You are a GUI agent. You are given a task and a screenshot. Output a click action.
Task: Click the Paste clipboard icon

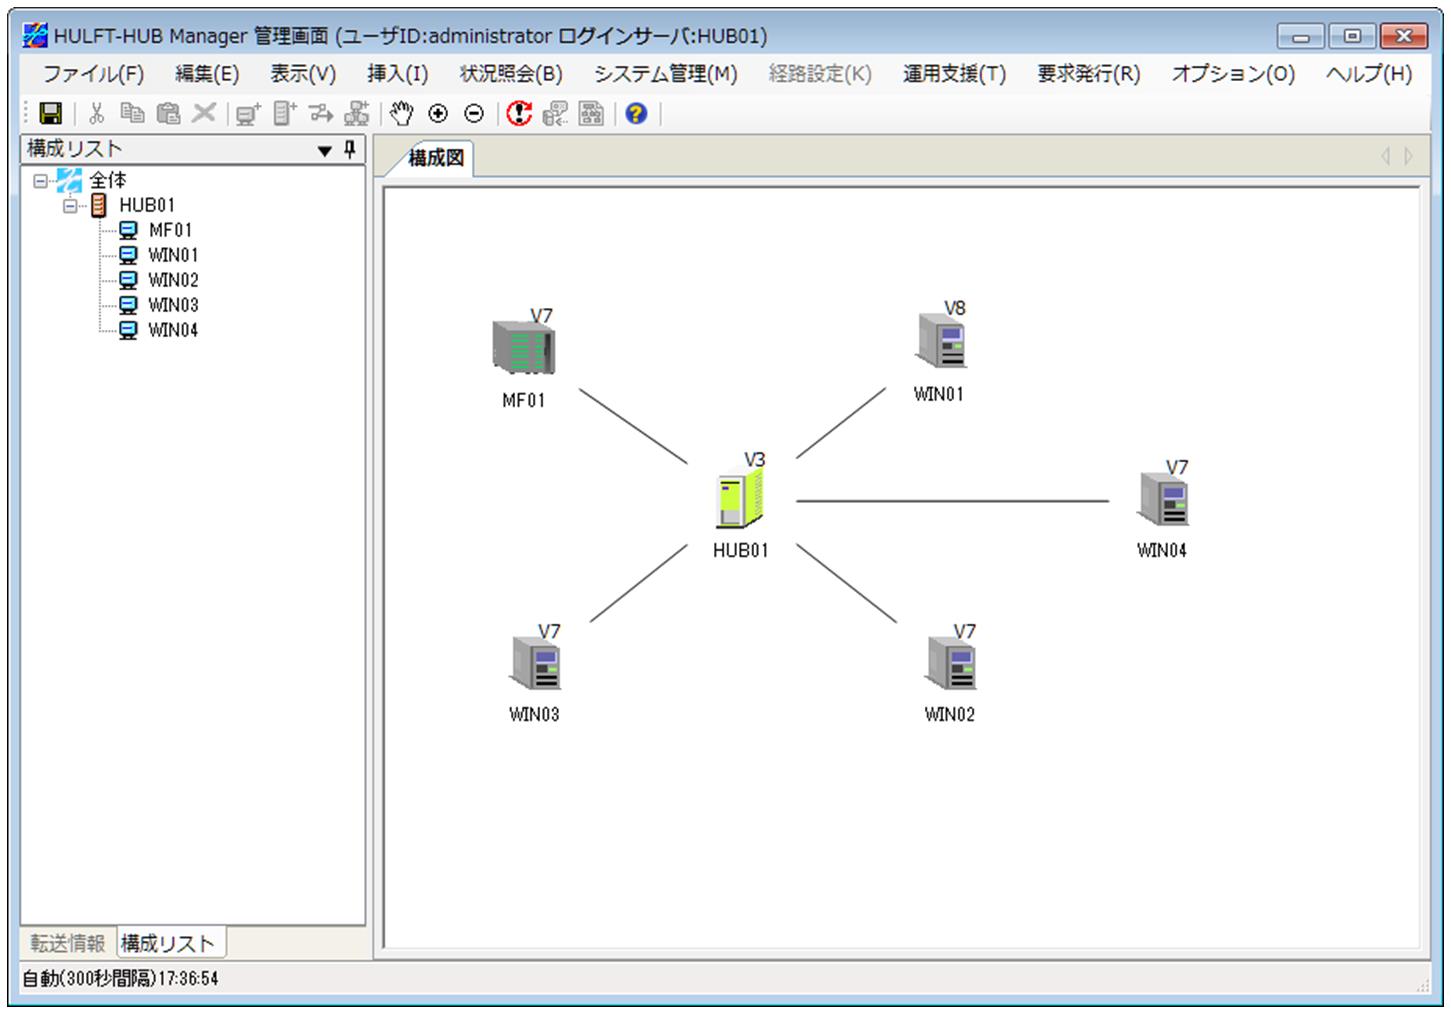click(168, 114)
